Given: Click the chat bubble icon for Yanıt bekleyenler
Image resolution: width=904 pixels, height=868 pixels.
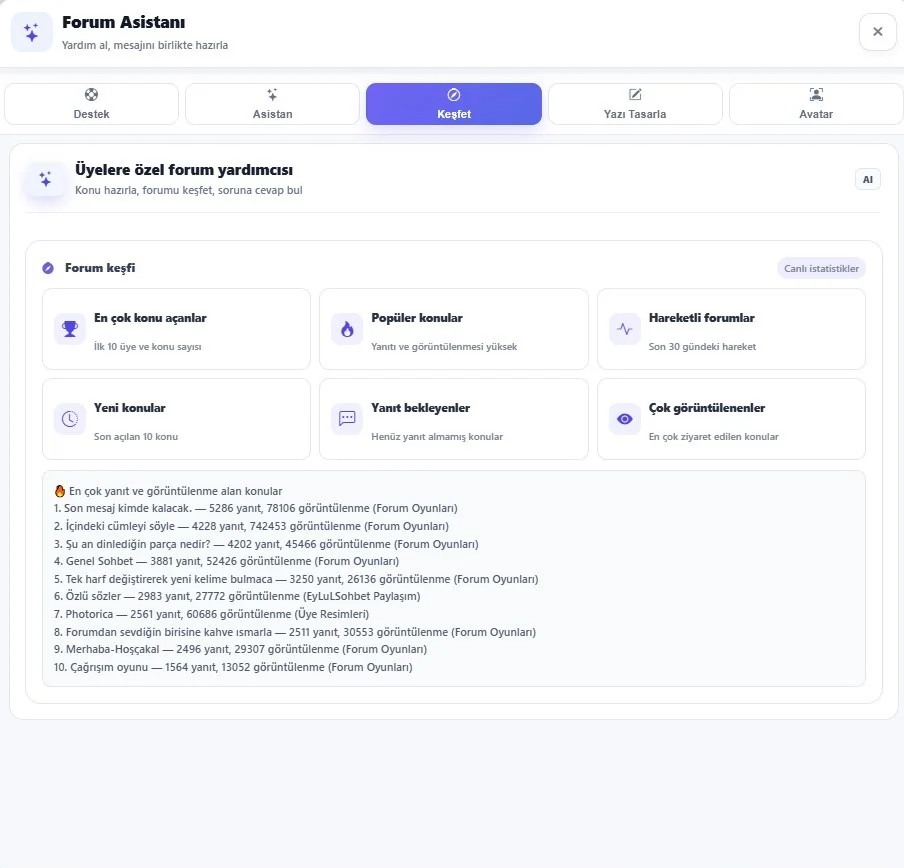Looking at the screenshot, I should click(x=347, y=419).
